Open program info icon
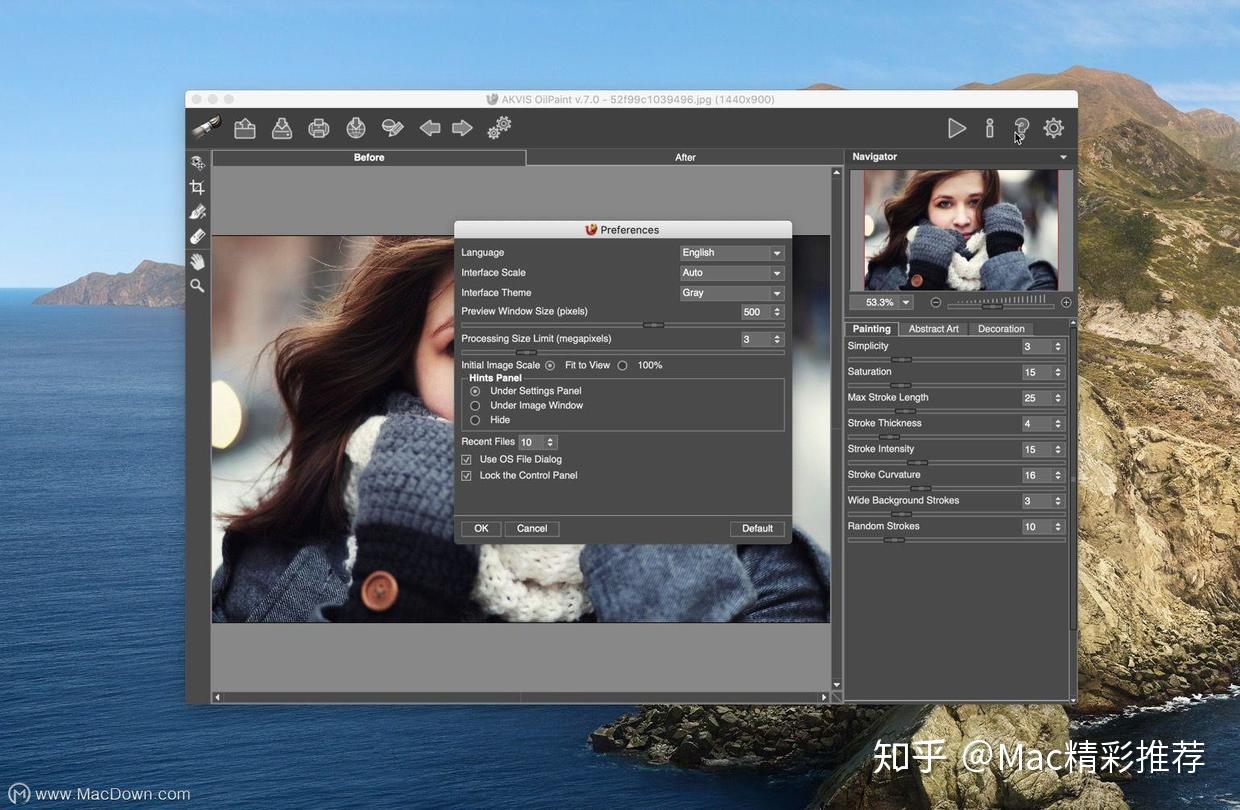 point(989,128)
